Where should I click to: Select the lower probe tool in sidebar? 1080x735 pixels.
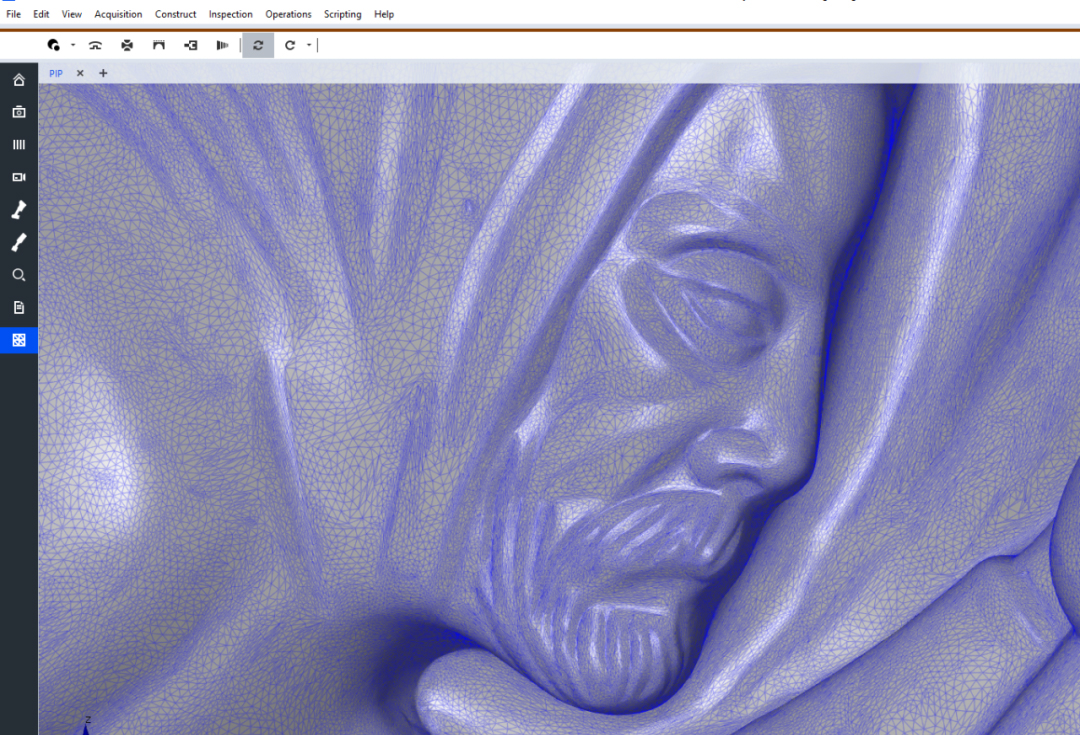(18, 242)
